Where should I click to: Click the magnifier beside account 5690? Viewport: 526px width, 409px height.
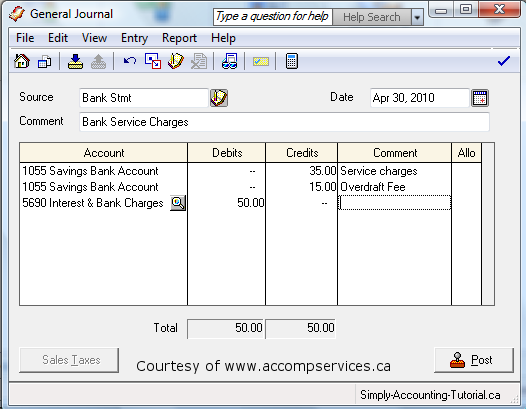178,203
